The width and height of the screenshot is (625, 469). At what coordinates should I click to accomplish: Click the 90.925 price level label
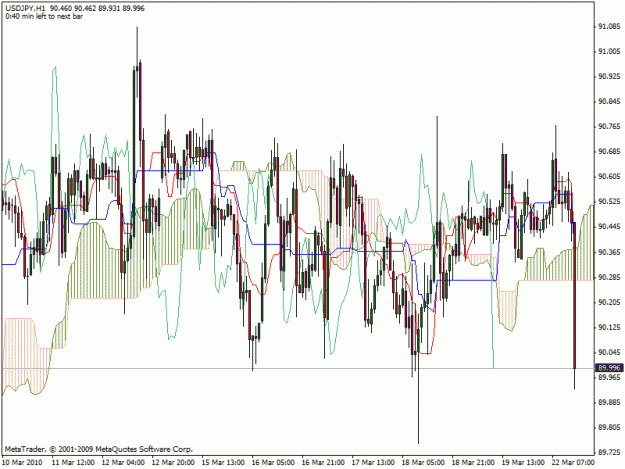pos(609,77)
